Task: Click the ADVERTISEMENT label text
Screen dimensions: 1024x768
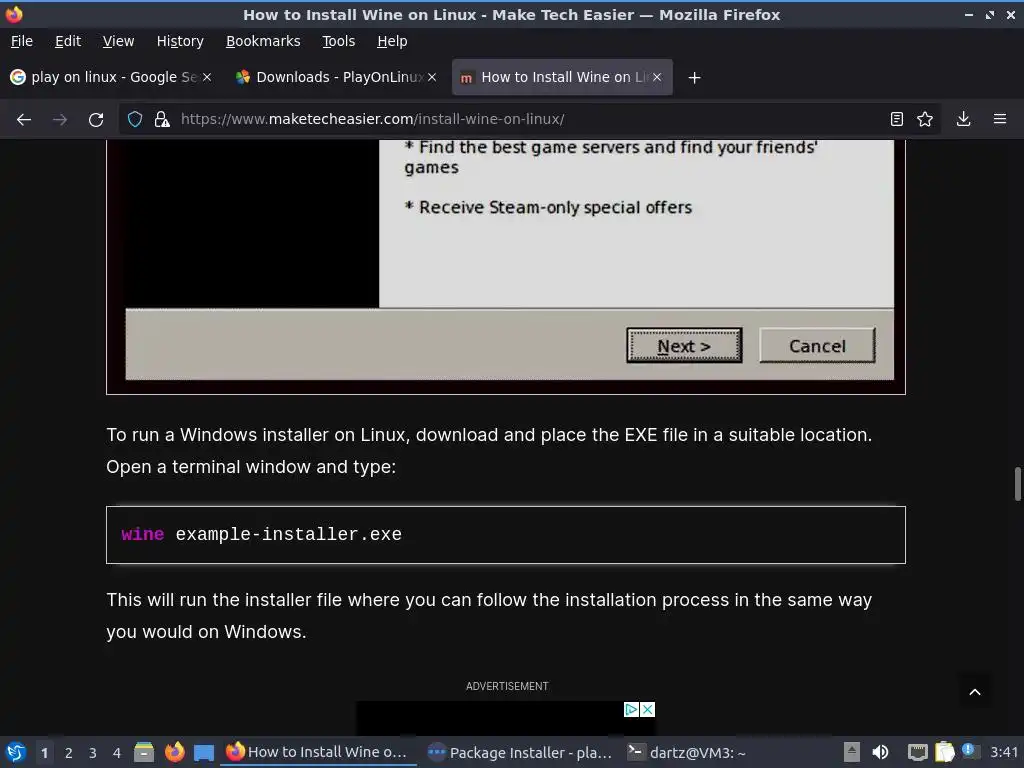Action: click(507, 686)
